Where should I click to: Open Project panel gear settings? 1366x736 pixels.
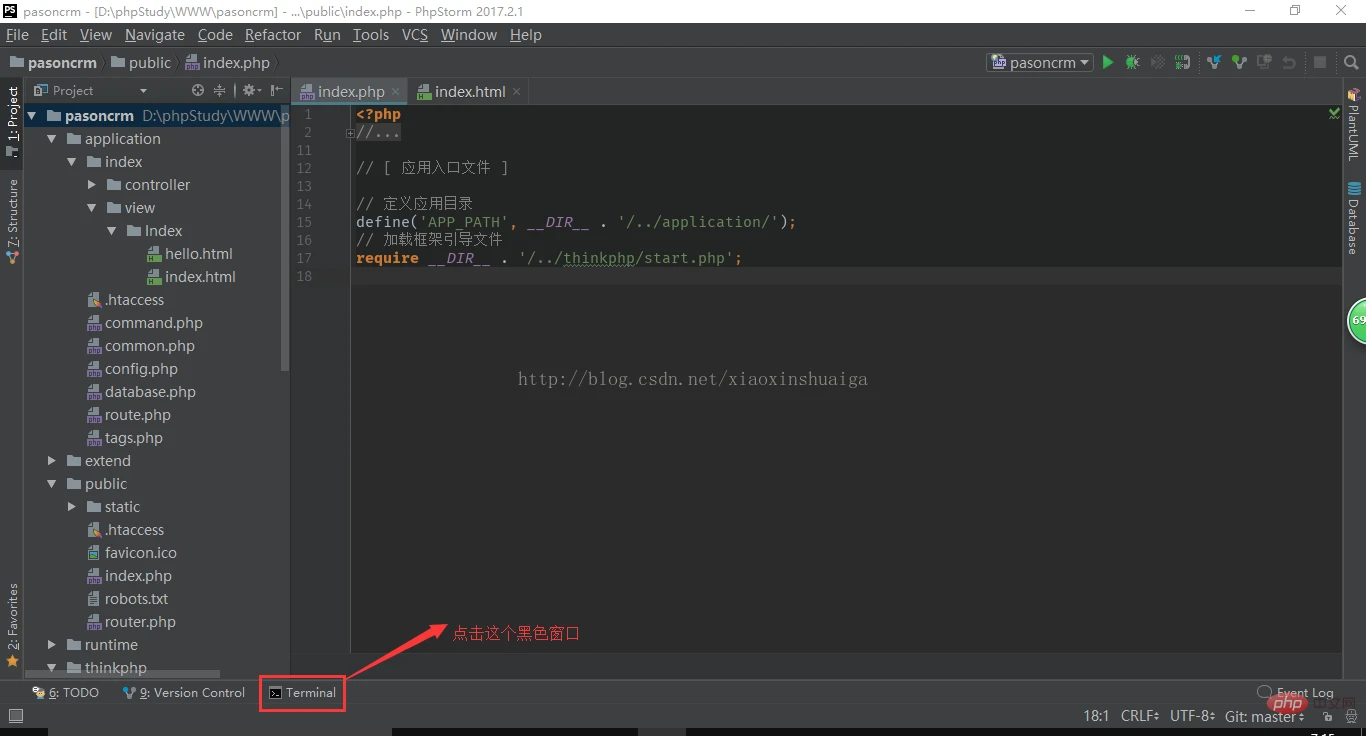pos(250,90)
